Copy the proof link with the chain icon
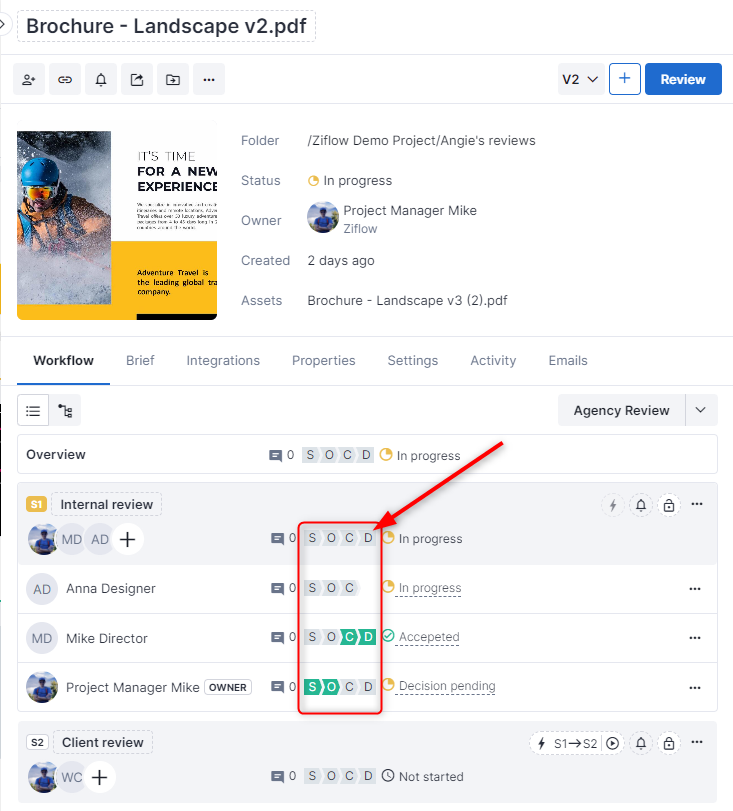 [65, 80]
